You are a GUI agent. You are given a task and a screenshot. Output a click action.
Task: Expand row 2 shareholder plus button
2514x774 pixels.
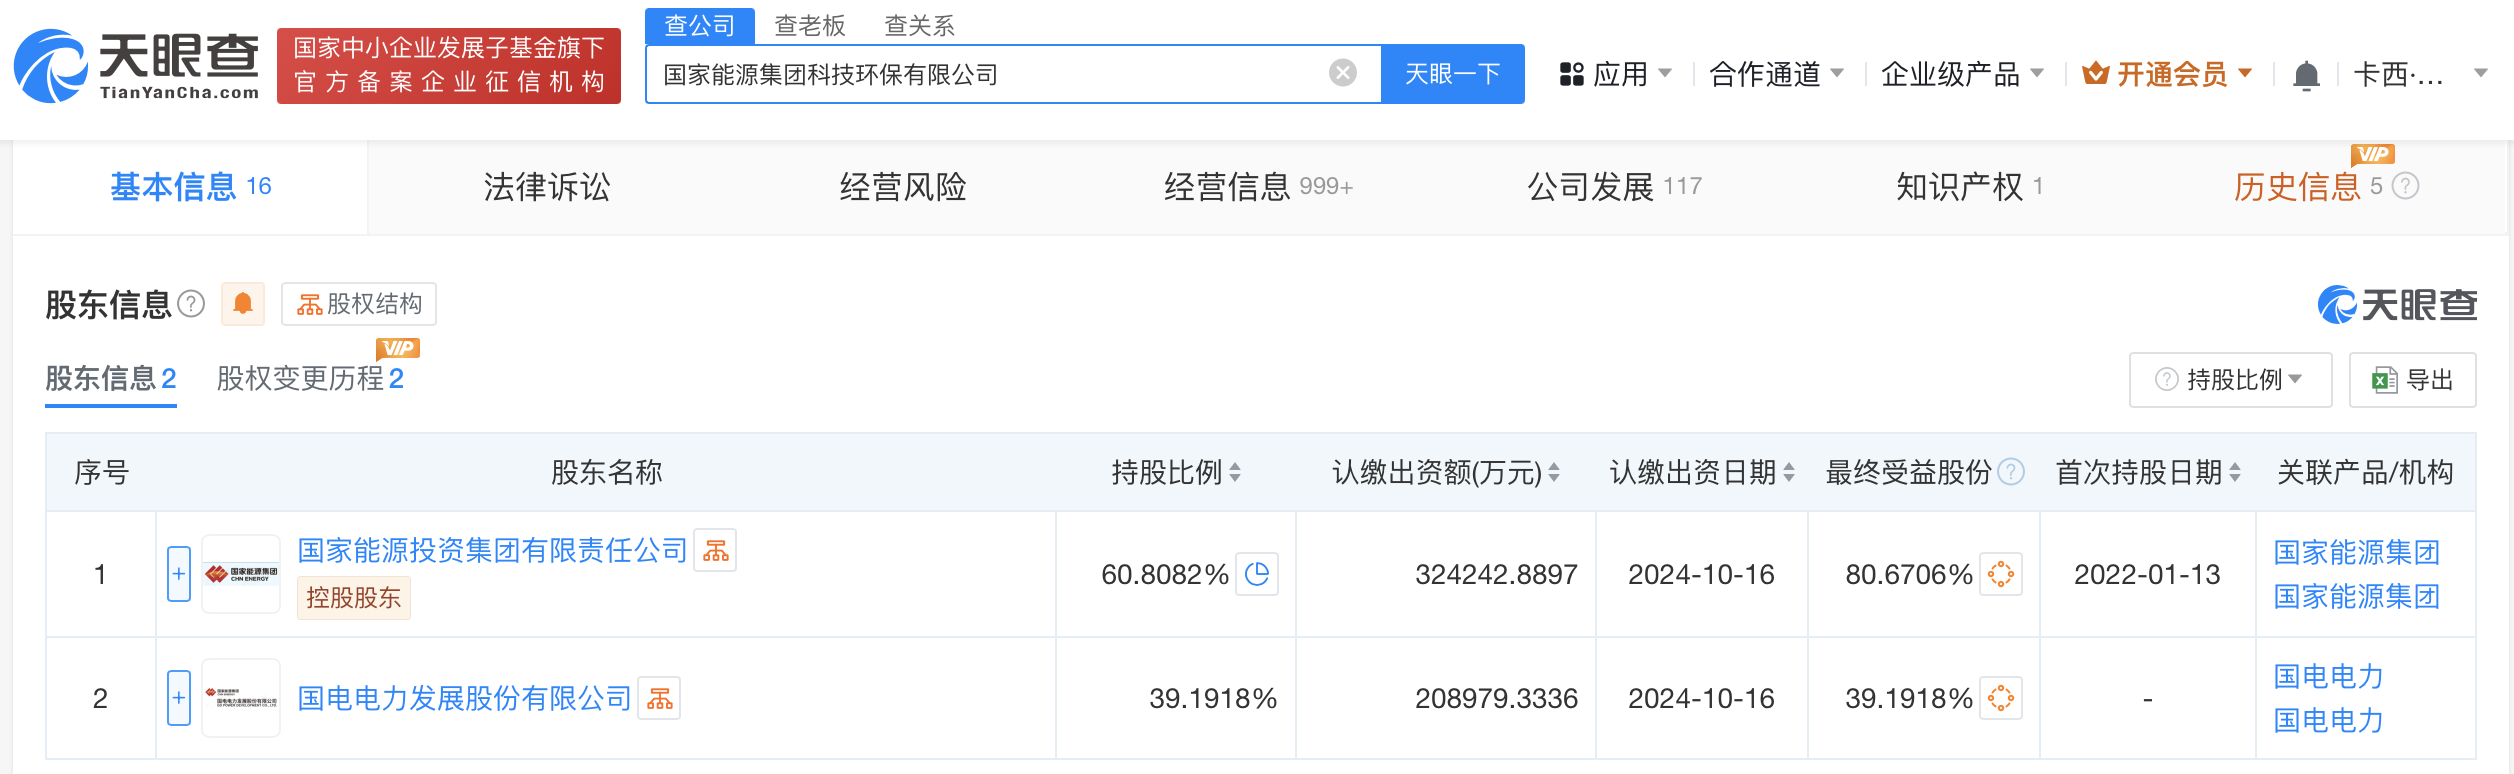tap(179, 699)
